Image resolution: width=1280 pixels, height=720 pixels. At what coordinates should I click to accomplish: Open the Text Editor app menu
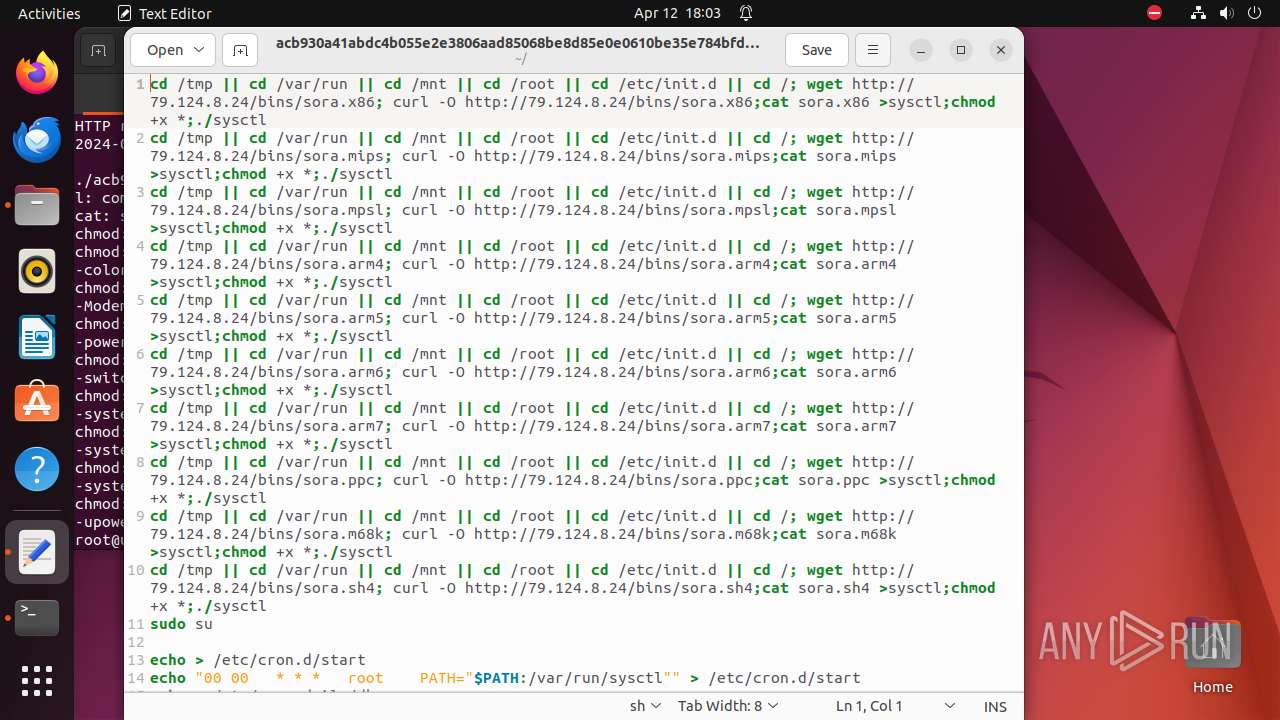(x=165, y=13)
